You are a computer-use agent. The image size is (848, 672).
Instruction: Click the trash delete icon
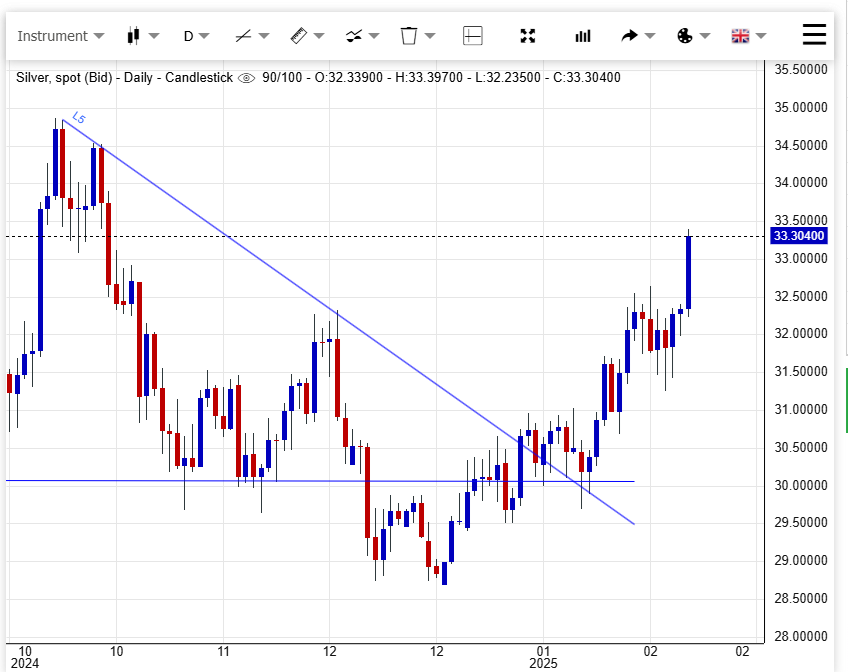(409, 36)
